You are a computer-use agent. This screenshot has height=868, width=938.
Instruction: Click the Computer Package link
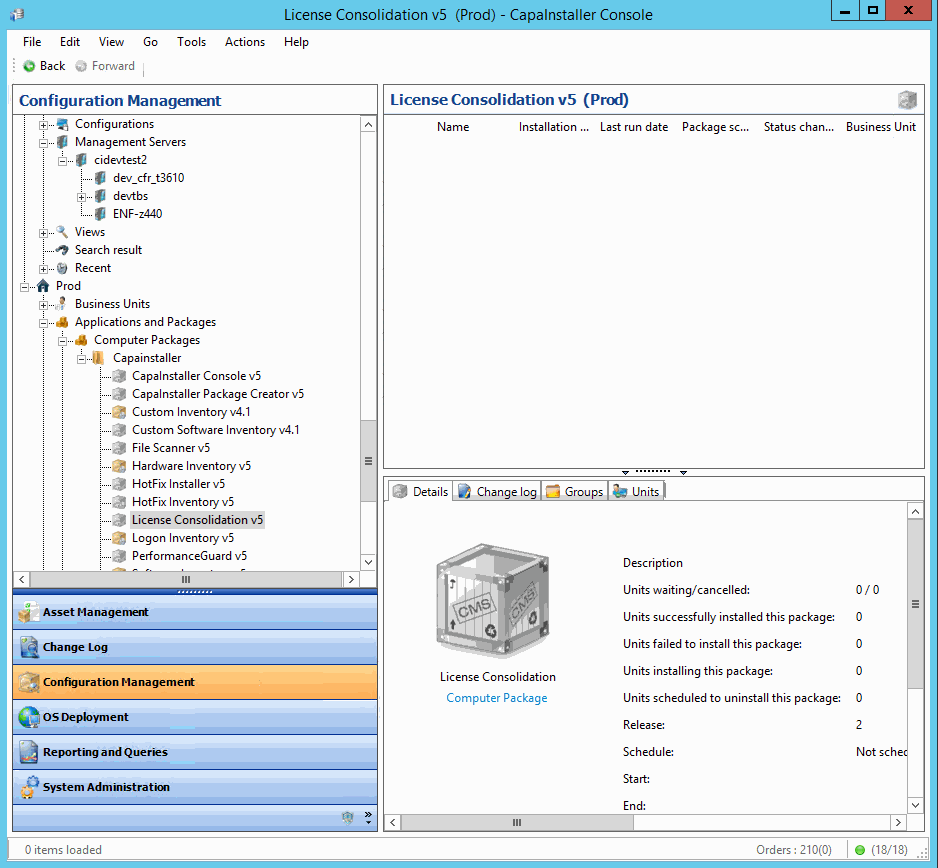pos(497,698)
